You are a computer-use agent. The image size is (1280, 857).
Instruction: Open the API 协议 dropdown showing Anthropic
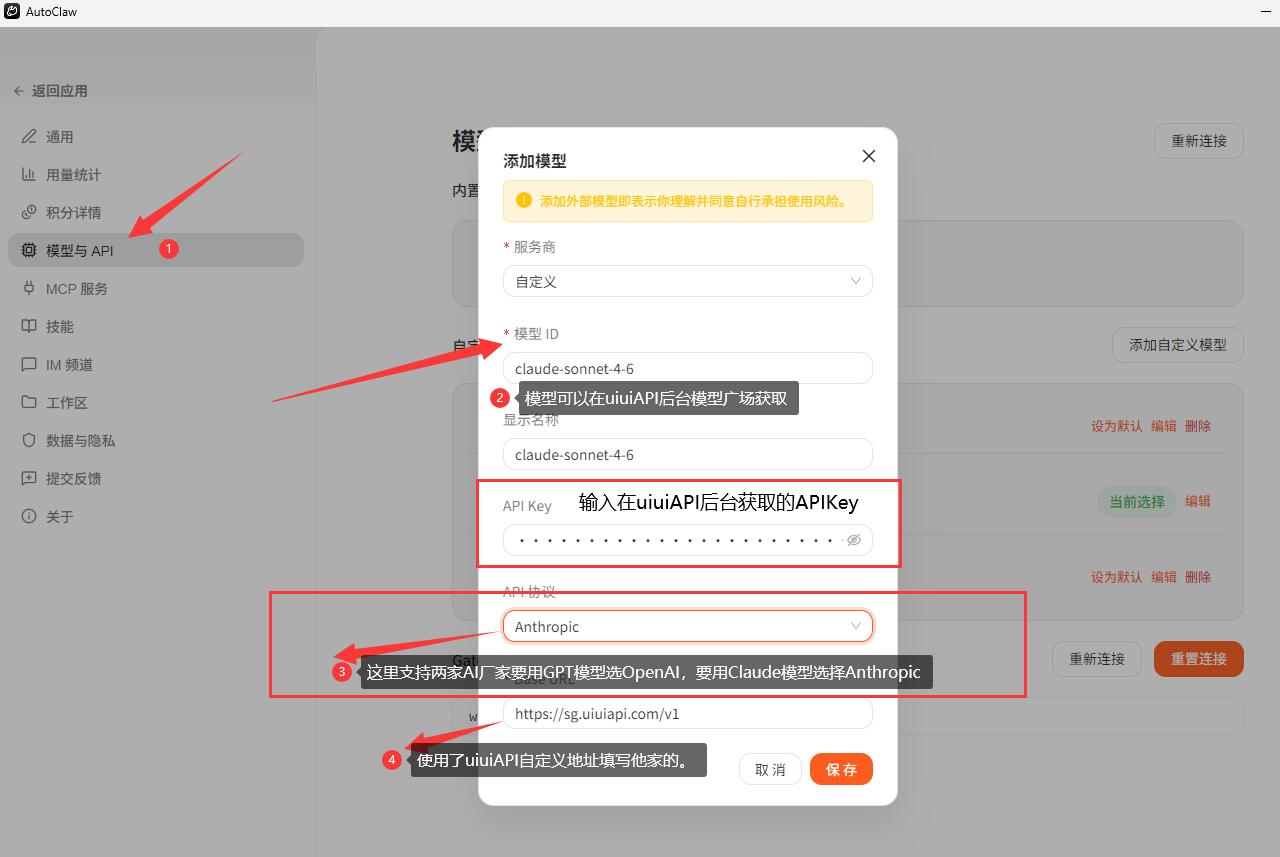point(687,627)
